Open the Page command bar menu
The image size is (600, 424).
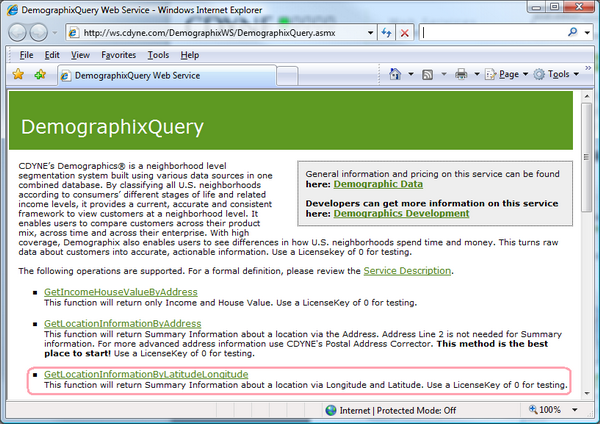tap(507, 74)
